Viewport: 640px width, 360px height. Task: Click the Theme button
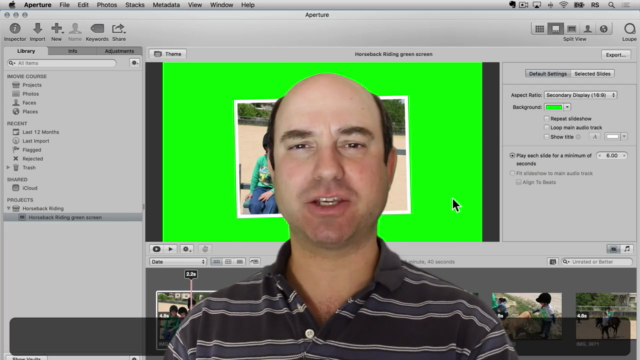[168, 54]
